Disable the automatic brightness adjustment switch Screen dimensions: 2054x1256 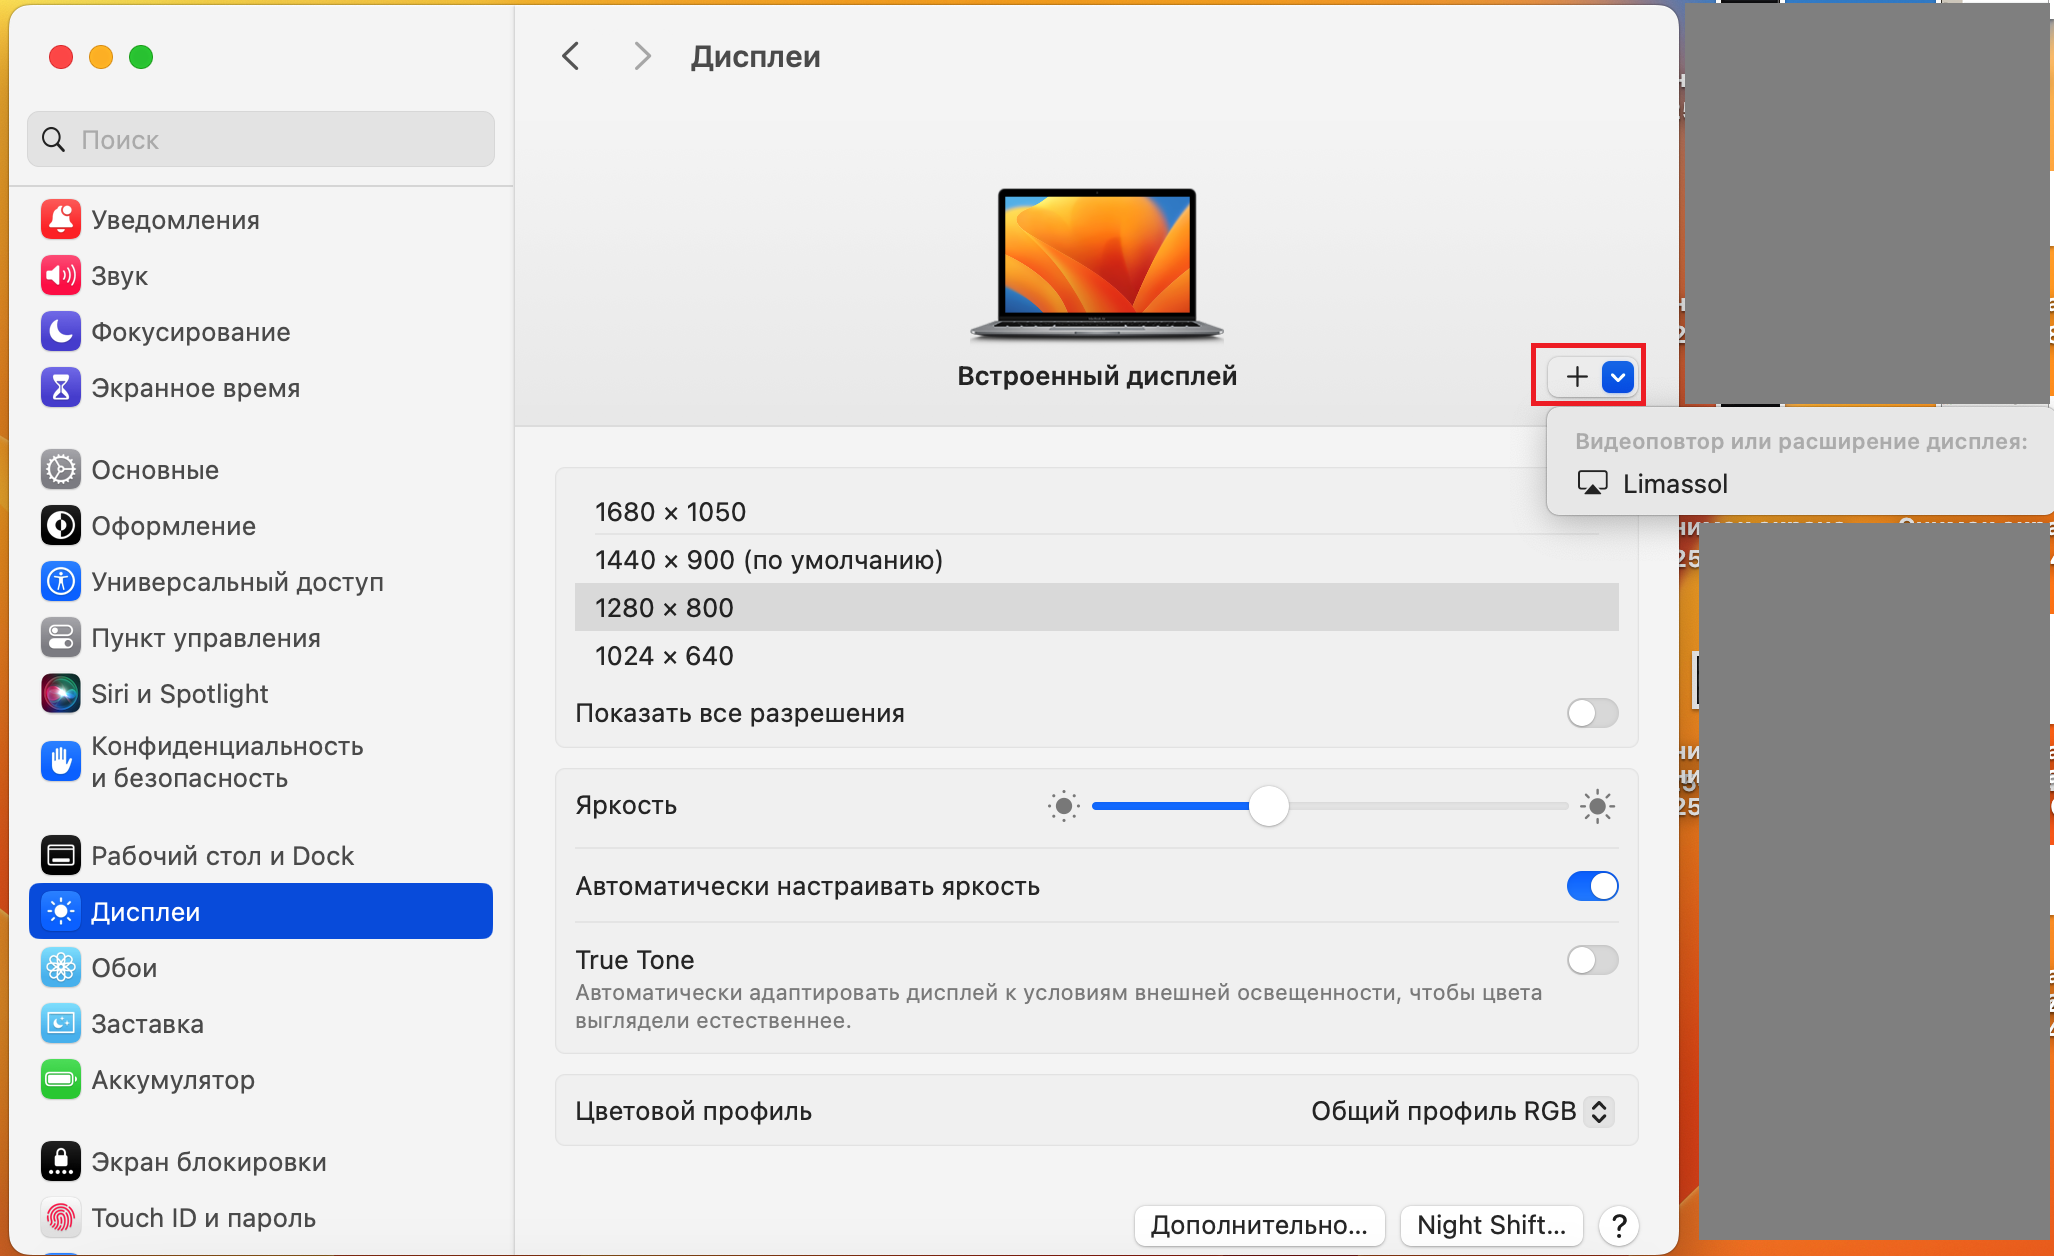[1592, 886]
